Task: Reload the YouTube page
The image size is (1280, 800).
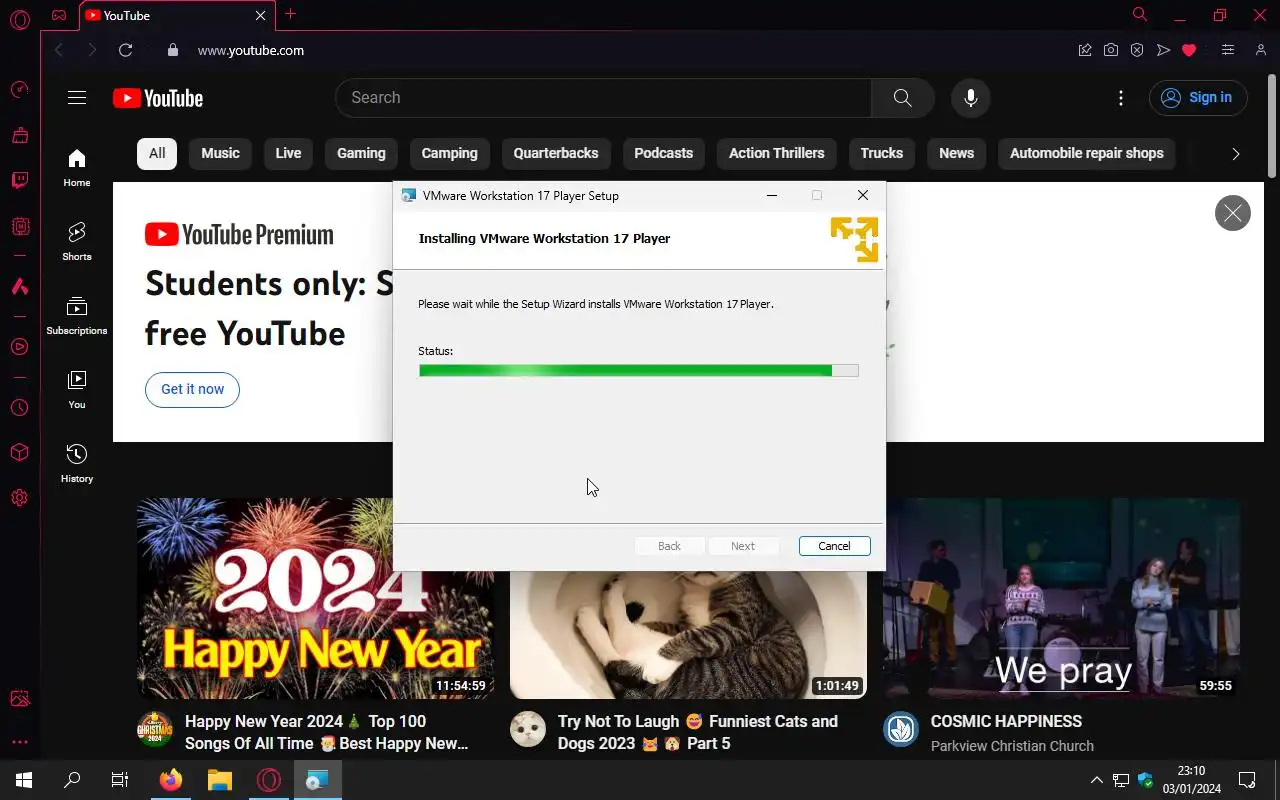Action: click(125, 50)
